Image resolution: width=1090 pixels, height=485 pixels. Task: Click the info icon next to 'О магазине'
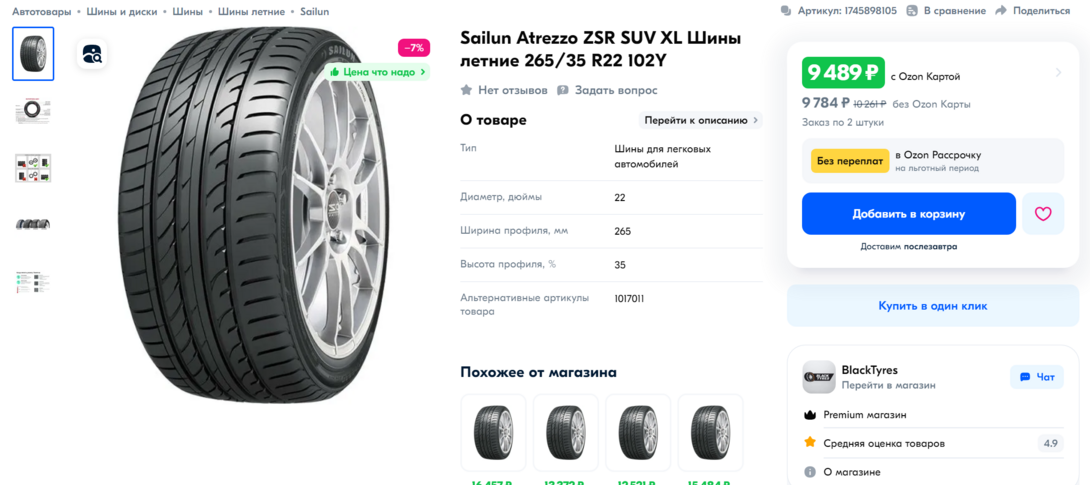809,472
